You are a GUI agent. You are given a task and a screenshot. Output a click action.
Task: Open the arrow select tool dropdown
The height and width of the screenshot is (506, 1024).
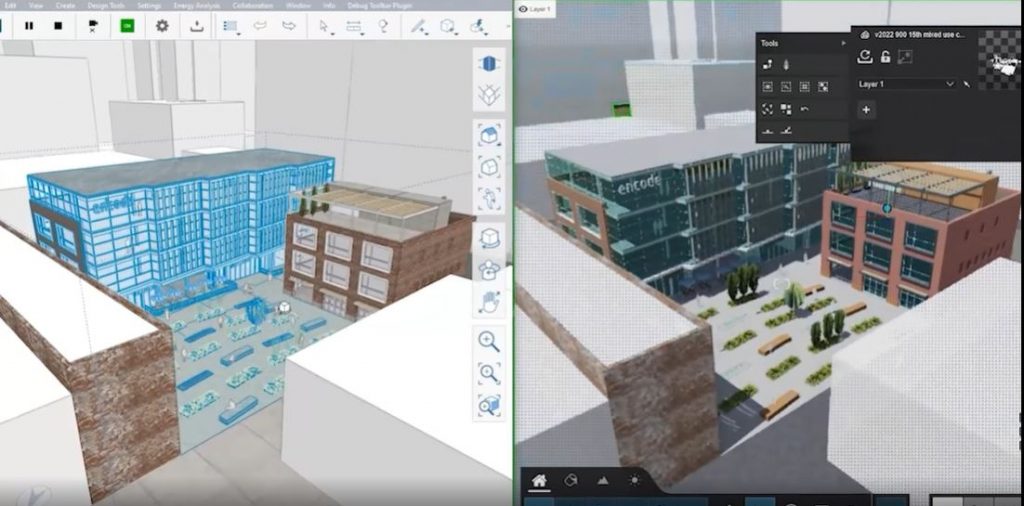tap(326, 26)
